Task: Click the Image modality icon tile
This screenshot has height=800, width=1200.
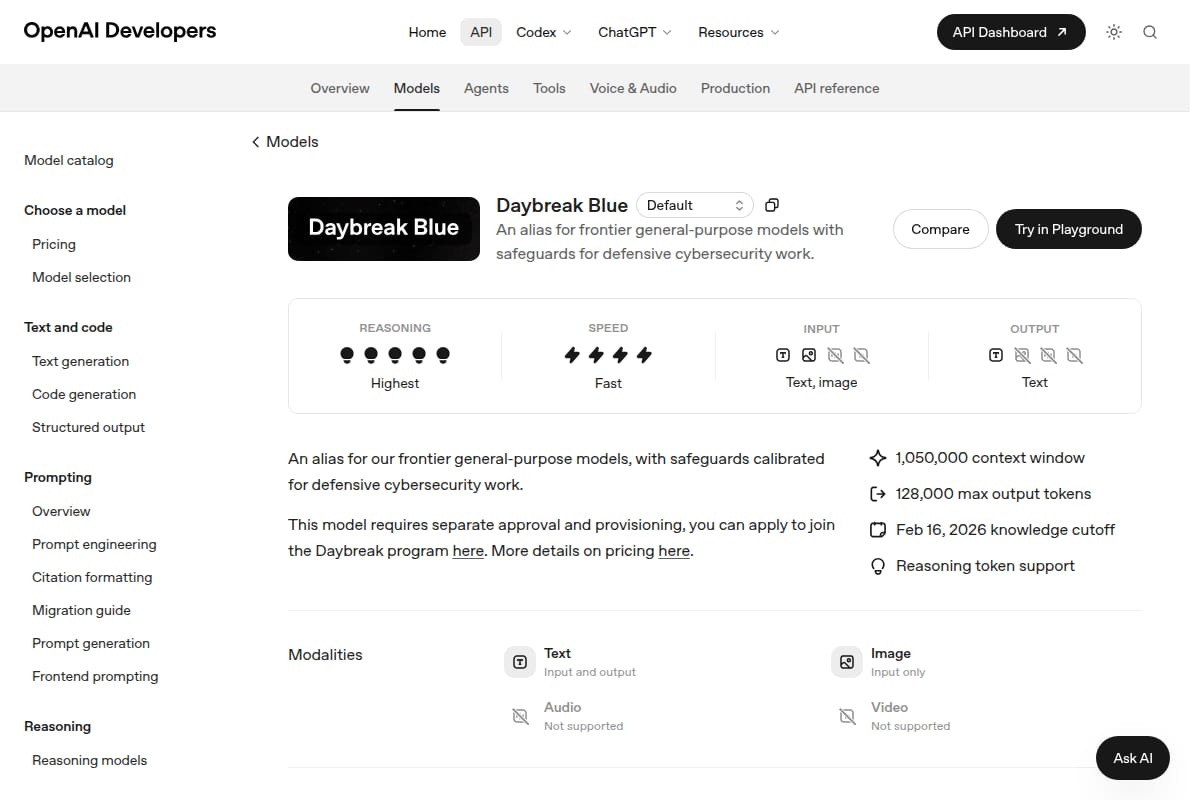Action: tap(847, 662)
